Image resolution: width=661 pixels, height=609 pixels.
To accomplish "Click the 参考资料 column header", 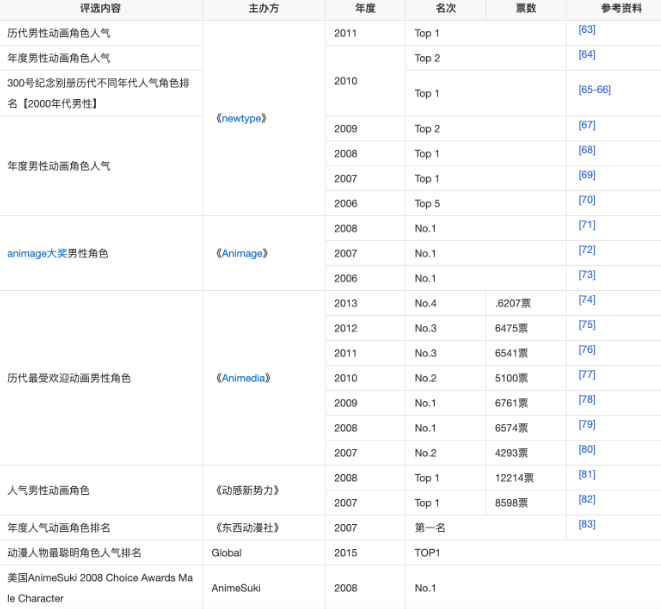I will click(613, 8).
